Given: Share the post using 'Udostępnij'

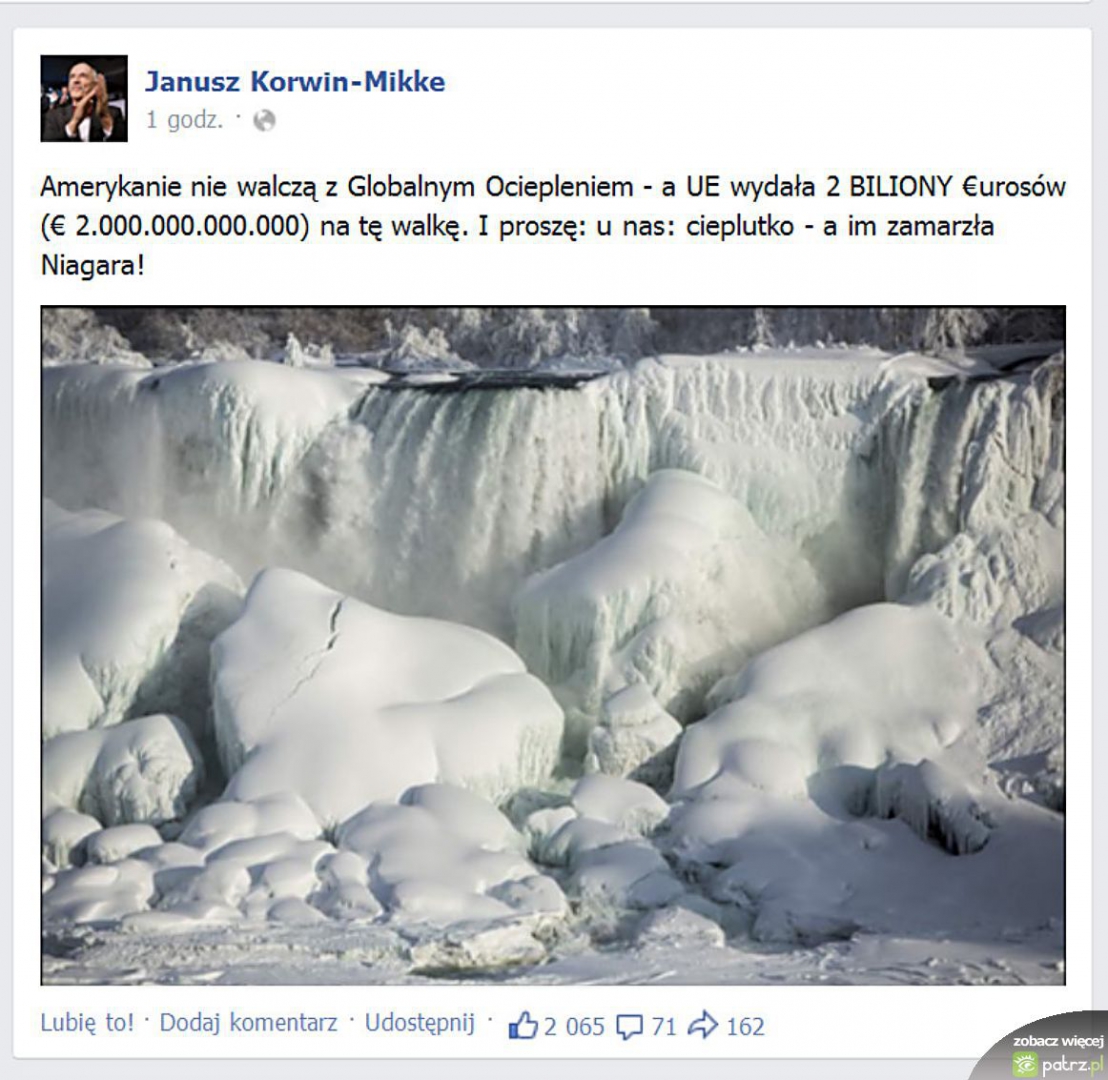Looking at the screenshot, I should click(420, 1023).
